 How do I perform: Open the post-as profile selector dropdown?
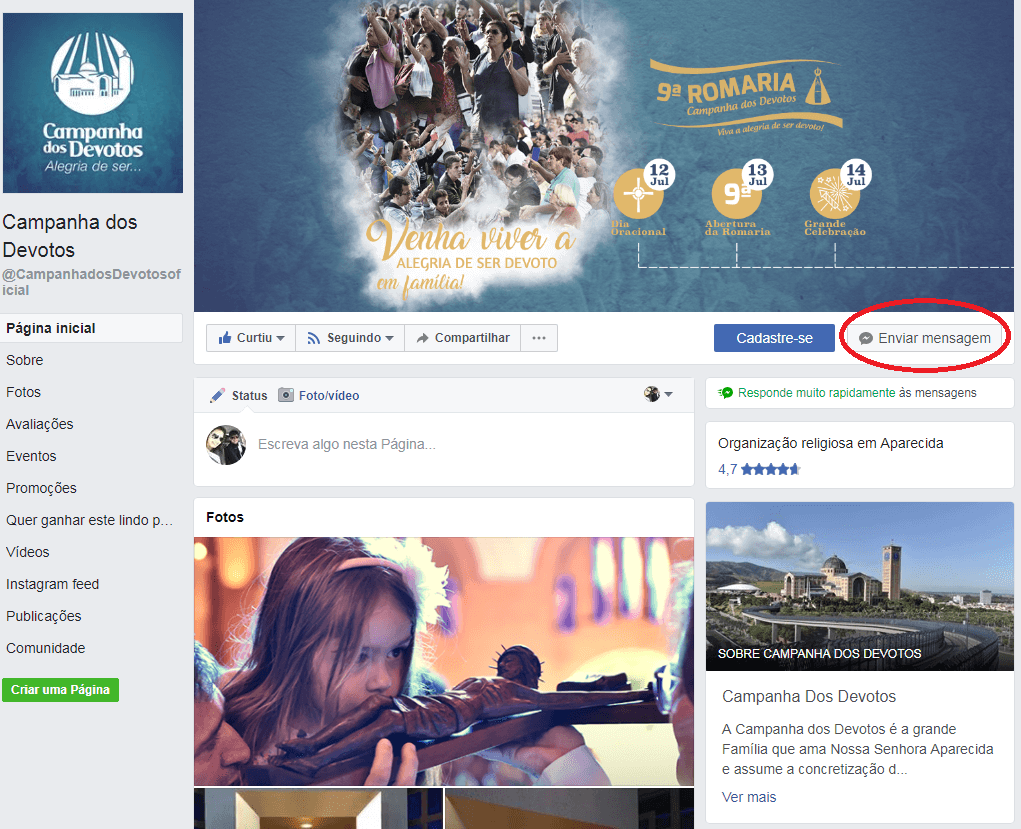[658, 394]
